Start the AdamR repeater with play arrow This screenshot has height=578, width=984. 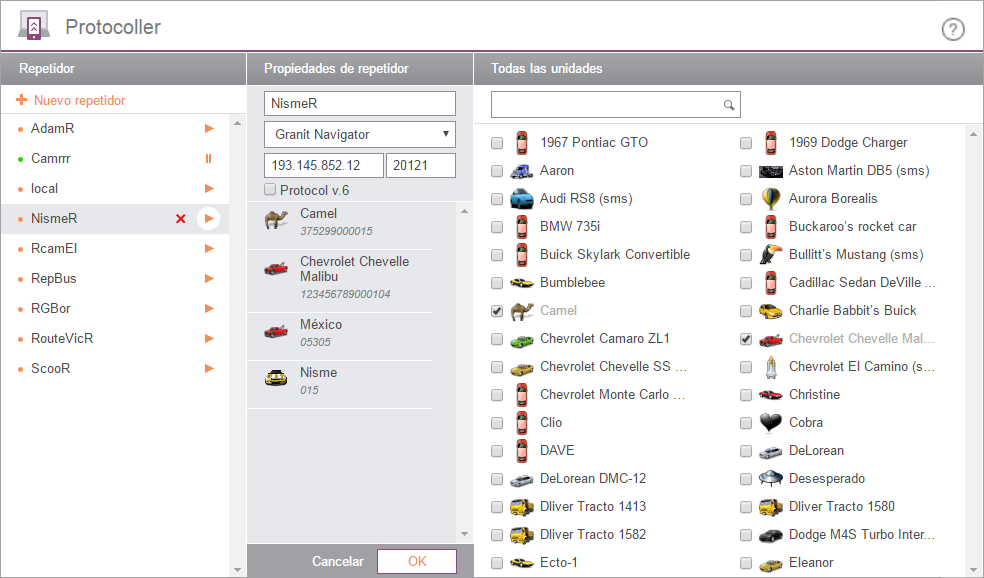click(x=209, y=128)
